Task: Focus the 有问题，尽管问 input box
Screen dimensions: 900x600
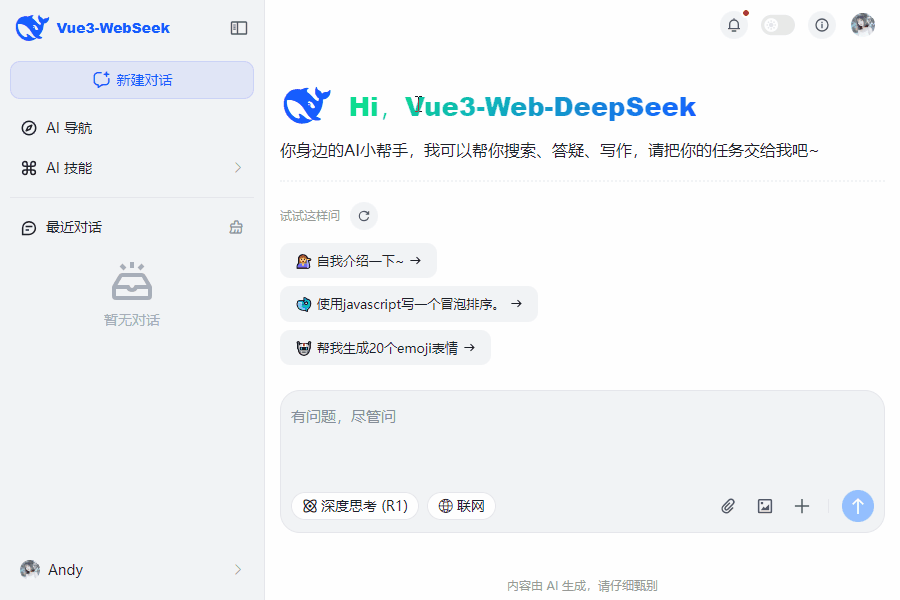Action: [582, 439]
